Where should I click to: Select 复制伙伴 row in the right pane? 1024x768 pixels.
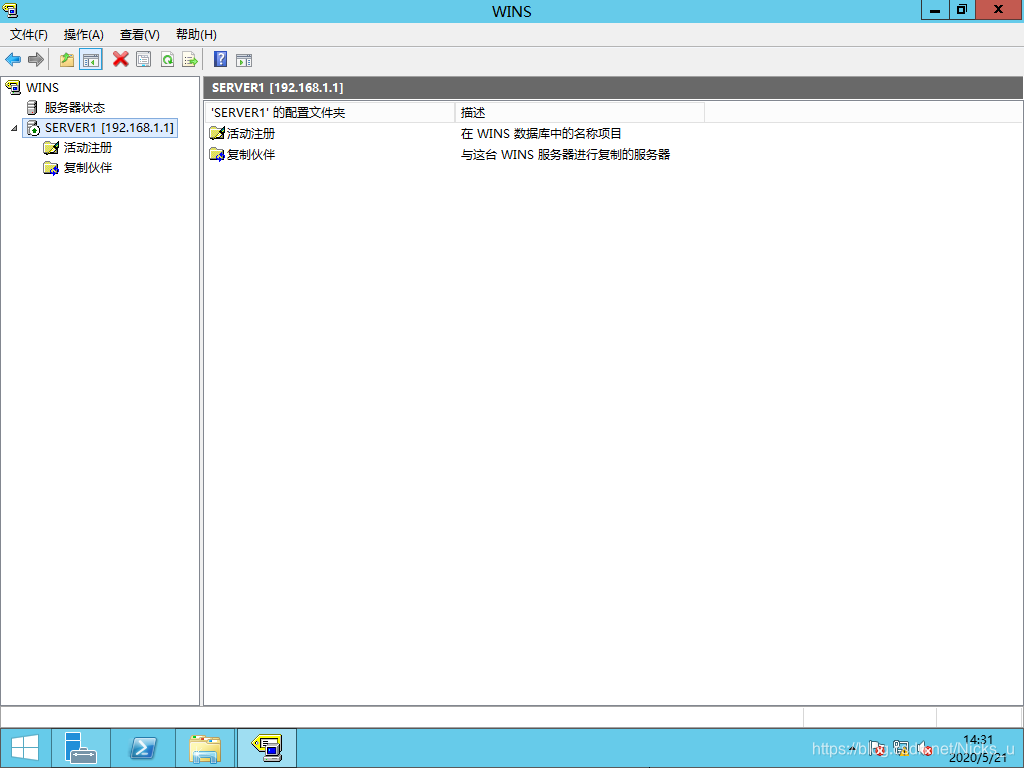pos(251,155)
